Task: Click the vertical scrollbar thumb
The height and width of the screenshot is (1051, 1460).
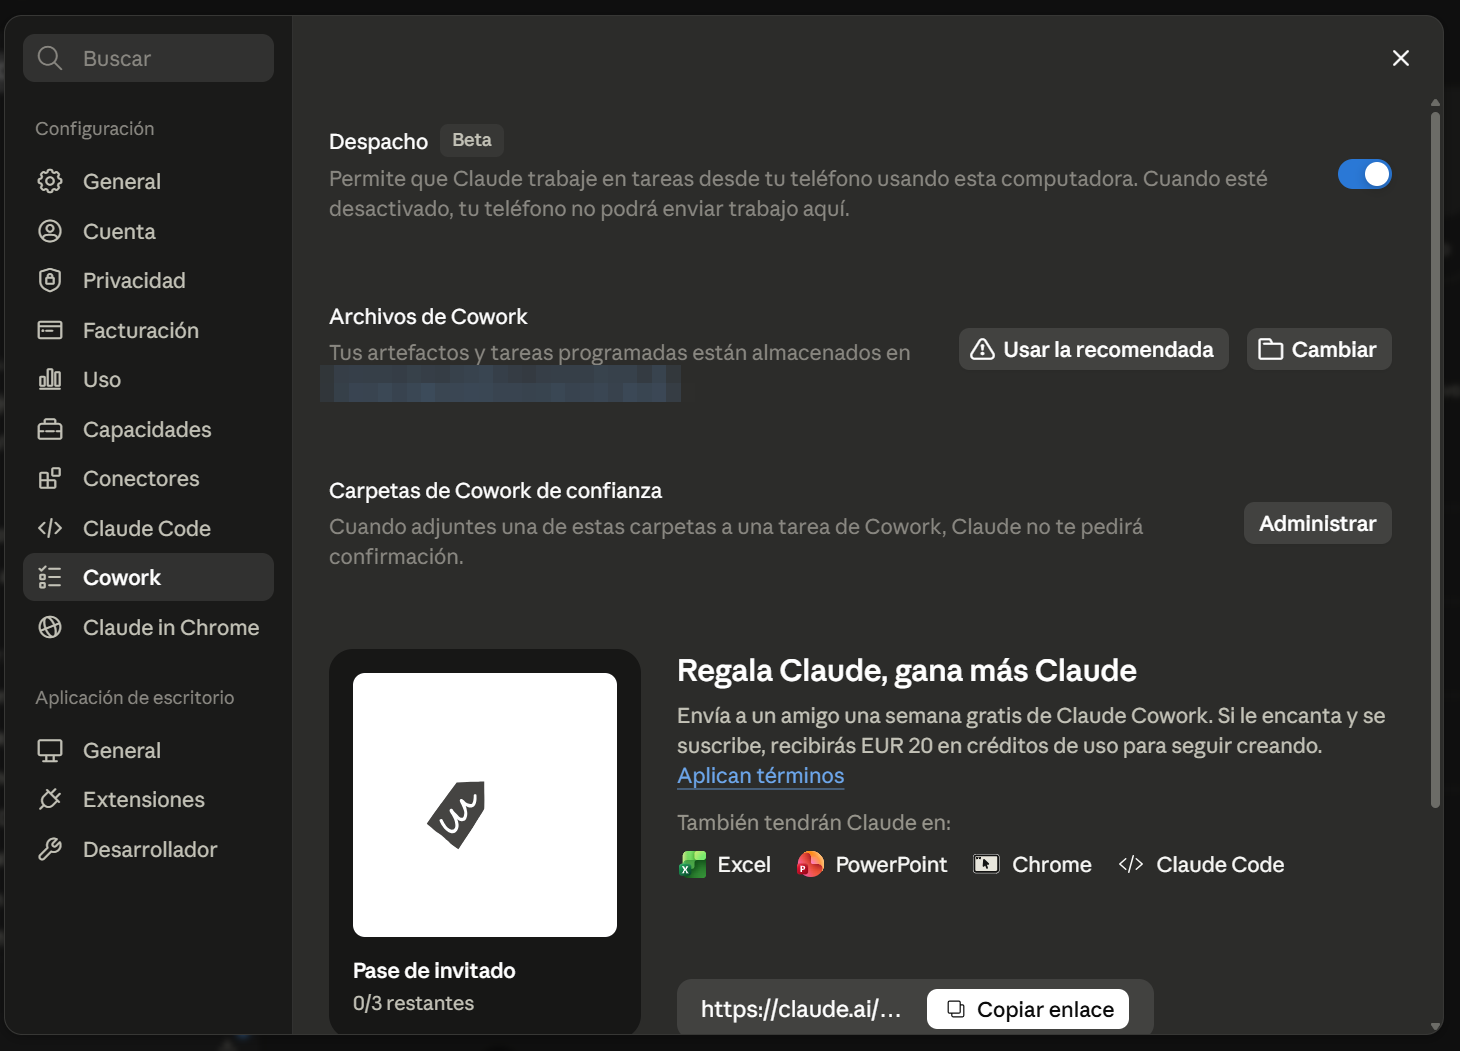Action: (1435, 460)
